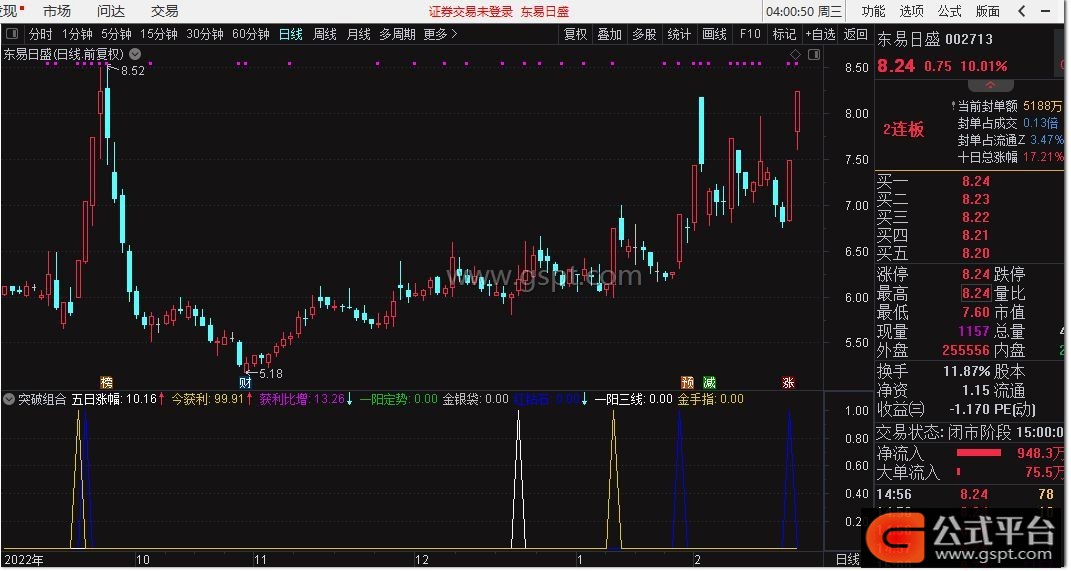1071x571 pixels.
Task: Switch to 30分钟 chart period
Action: coord(205,34)
